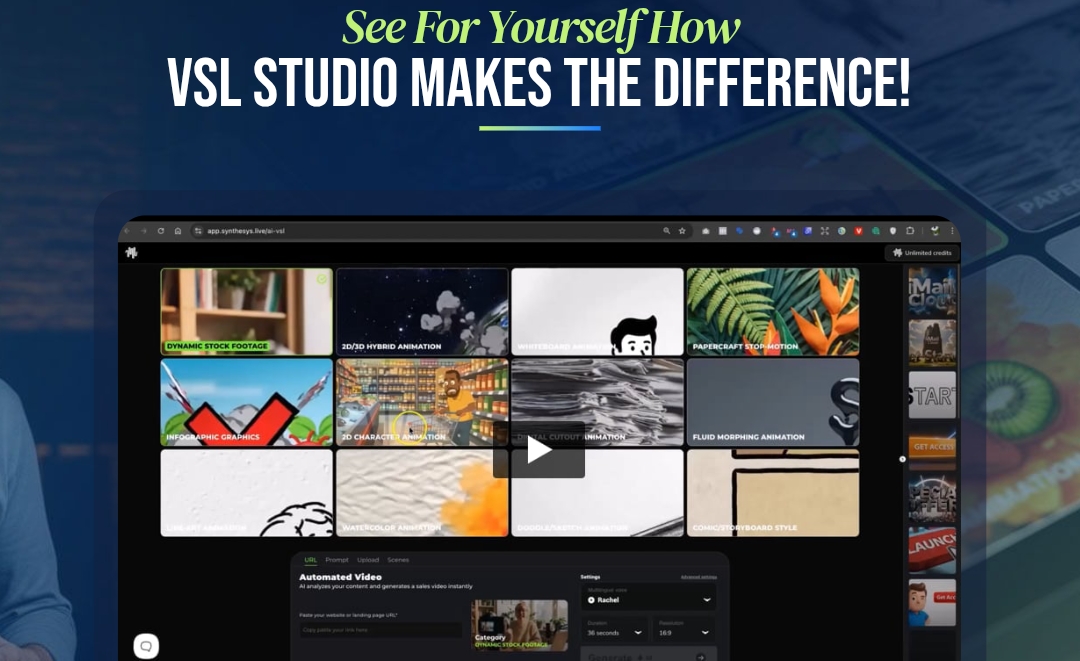Open the Scenes tab
The height and width of the screenshot is (661, 1080).
(398, 560)
